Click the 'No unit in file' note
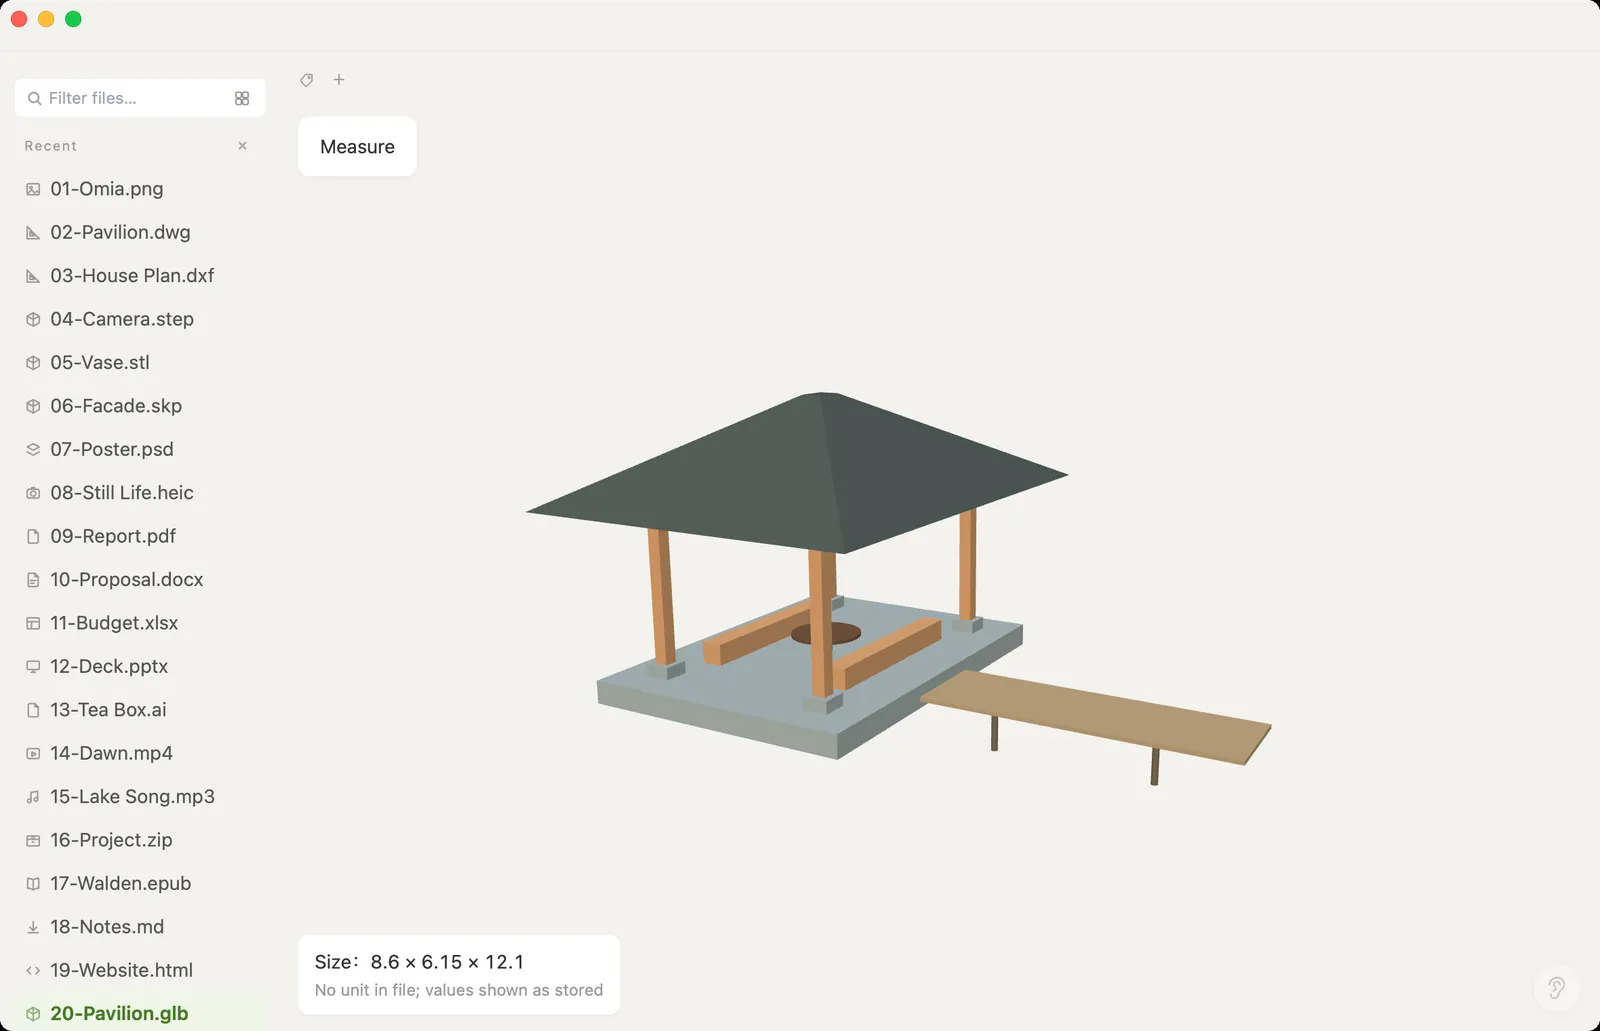This screenshot has height=1031, width=1600. point(459,990)
